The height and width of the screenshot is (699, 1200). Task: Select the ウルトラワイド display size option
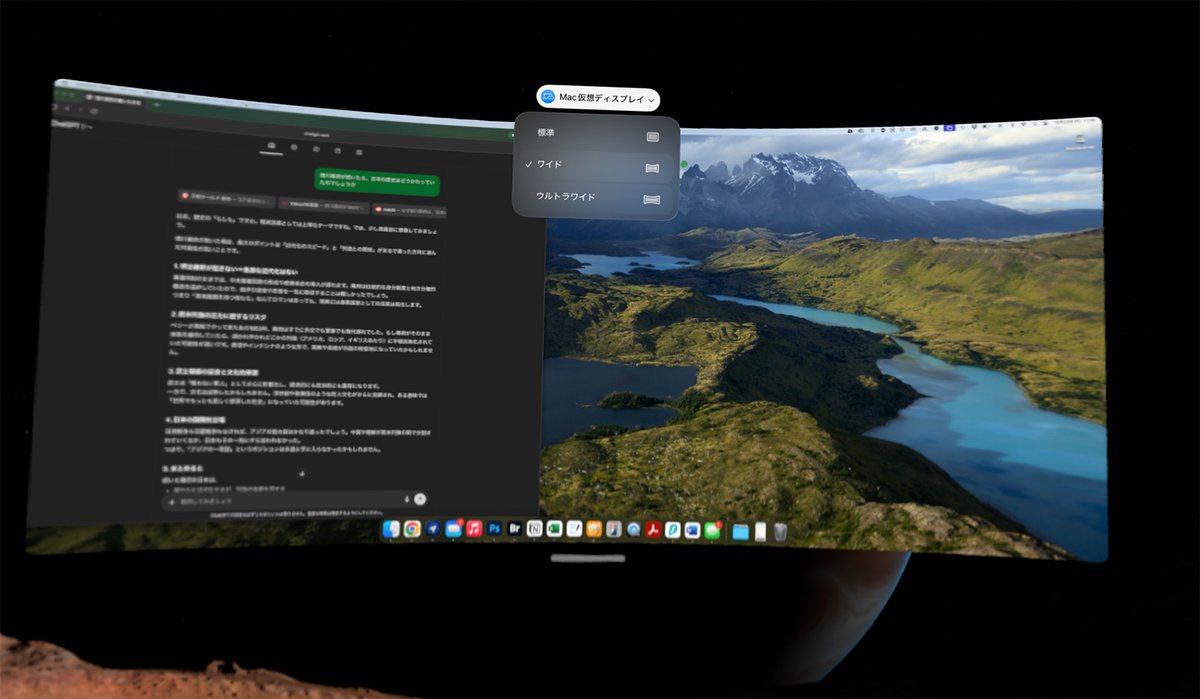596,197
